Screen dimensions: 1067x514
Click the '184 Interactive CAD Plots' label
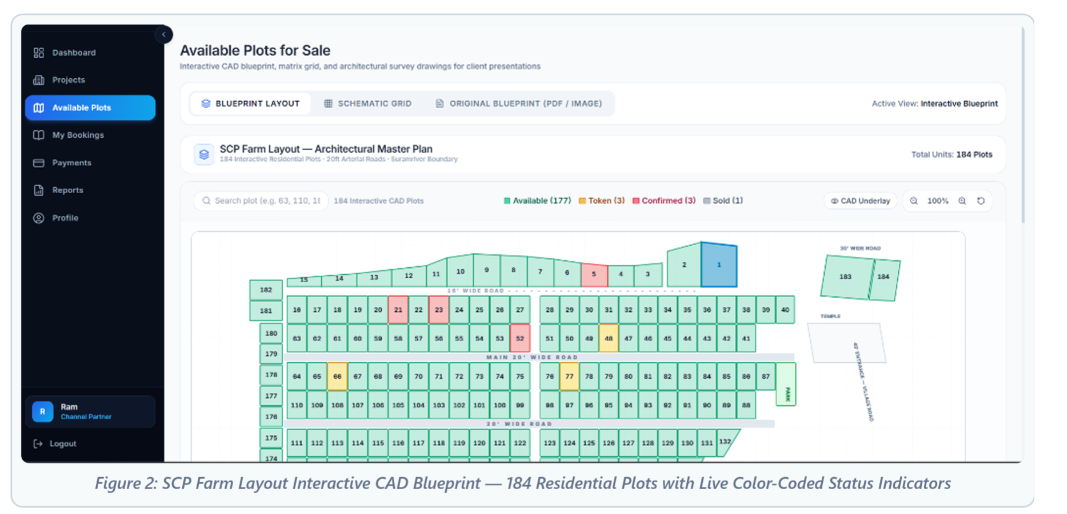(378, 201)
